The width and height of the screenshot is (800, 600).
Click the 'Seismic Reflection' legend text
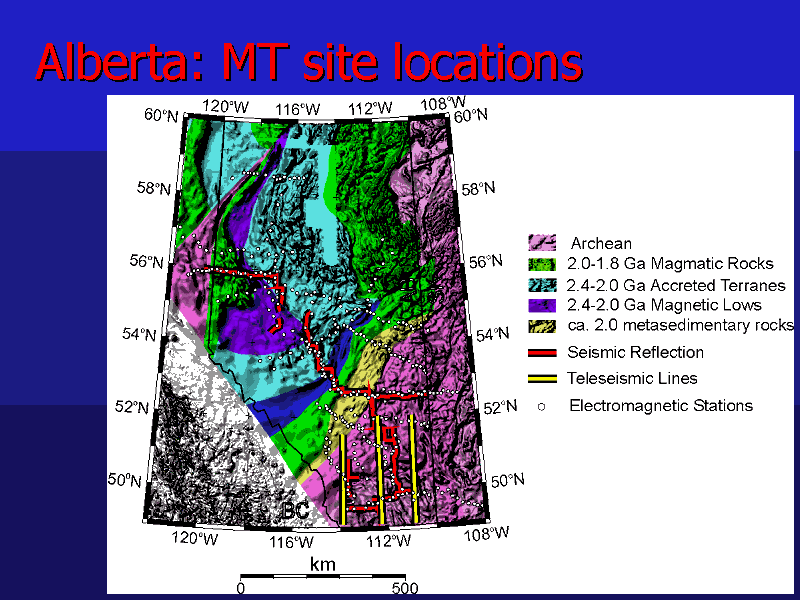pyautogui.click(x=635, y=352)
